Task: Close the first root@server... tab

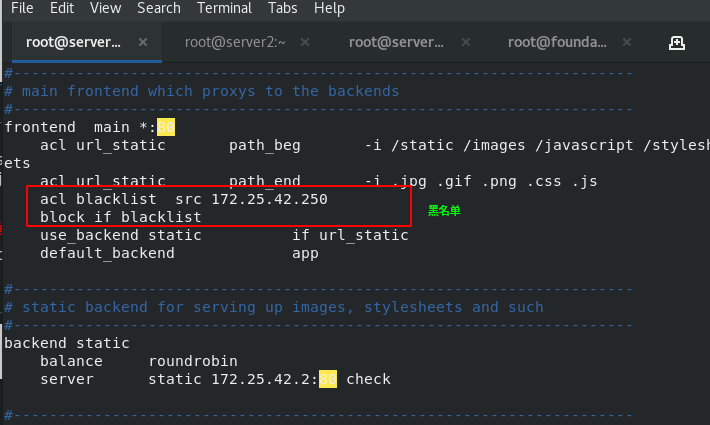Action: coord(143,42)
